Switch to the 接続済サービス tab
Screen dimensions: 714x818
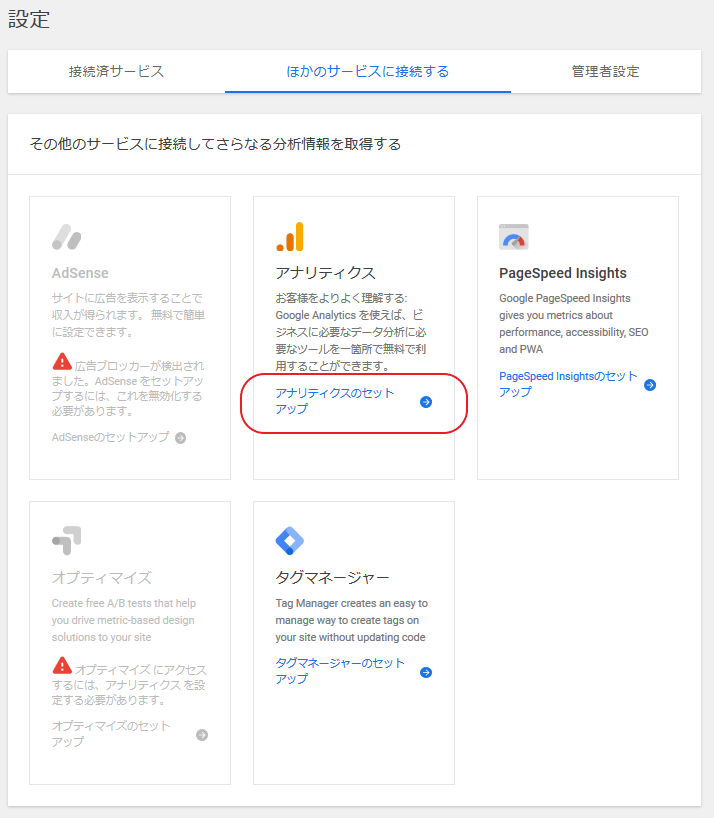coord(116,72)
